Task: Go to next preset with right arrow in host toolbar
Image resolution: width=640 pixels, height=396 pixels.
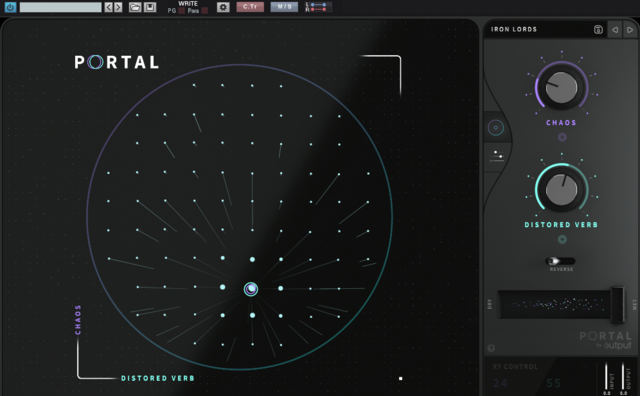Action: coord(118,7)
